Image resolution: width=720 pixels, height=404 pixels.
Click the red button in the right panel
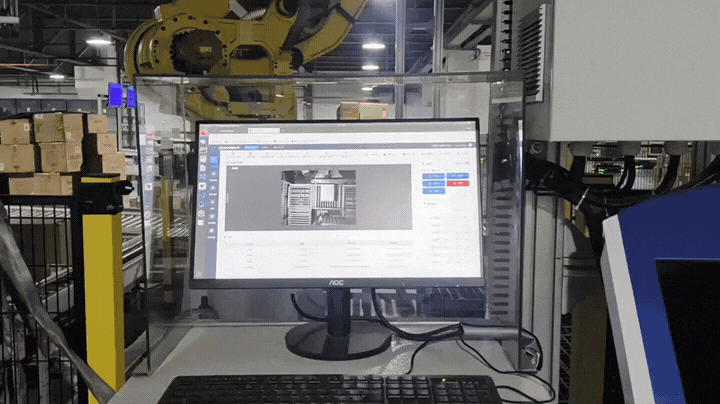tap(458, 183)
